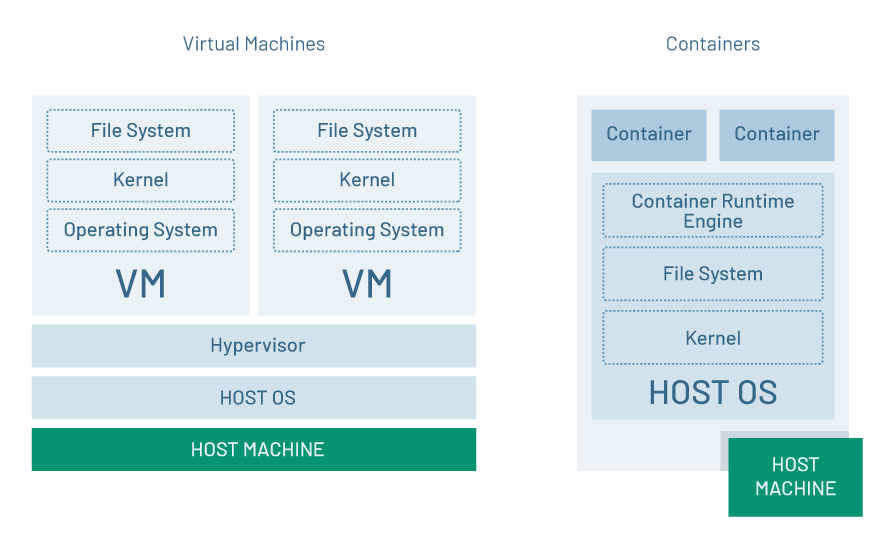Viewport: 888px width, 555px height.
Task: Click the Virtual Machines heading
Action: point(253,44)
